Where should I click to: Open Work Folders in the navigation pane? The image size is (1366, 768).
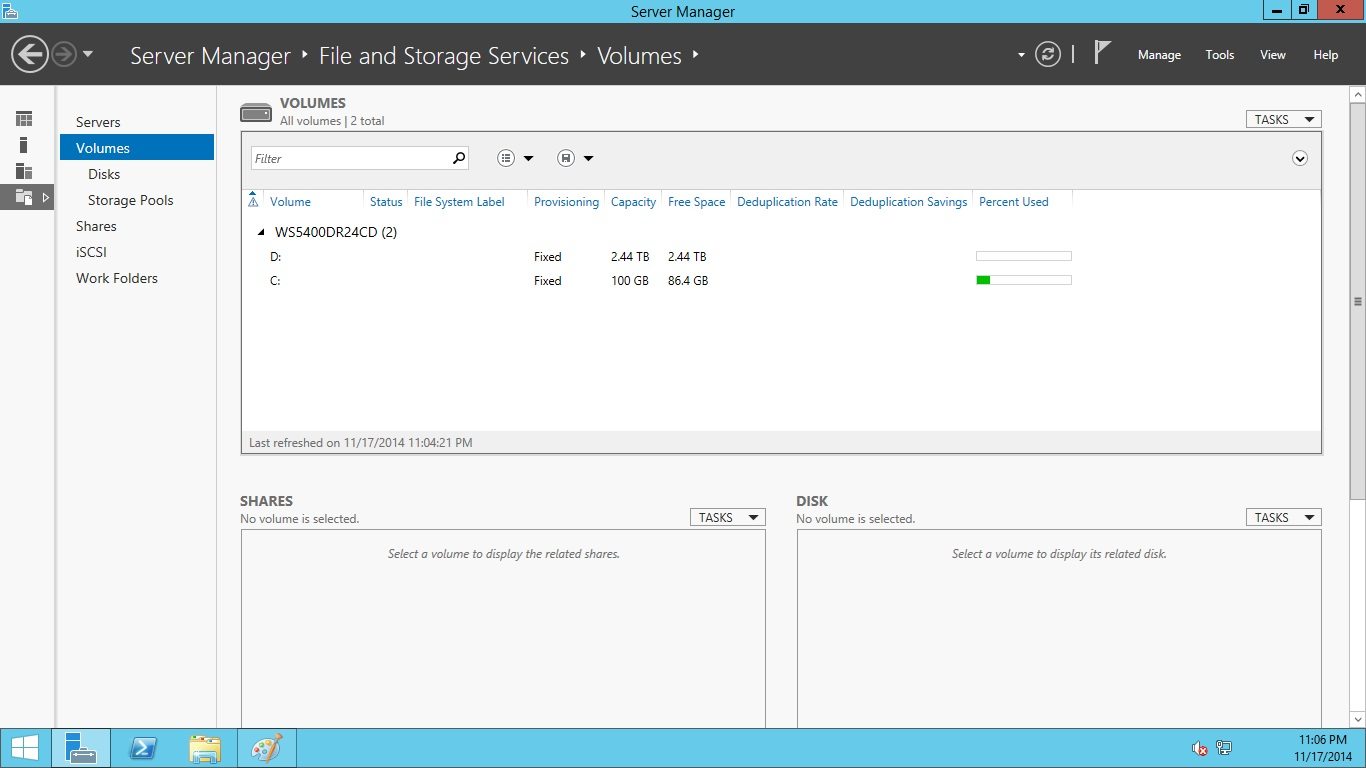click(x=117, y=278)
